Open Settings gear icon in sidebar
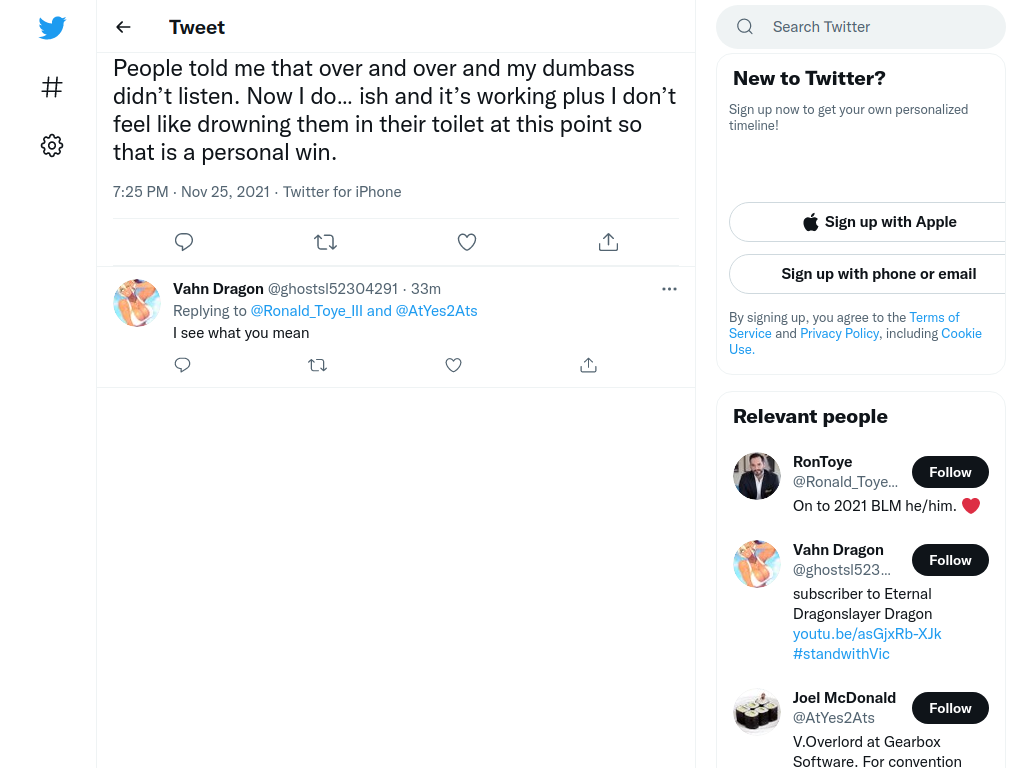 coord(52,145)
